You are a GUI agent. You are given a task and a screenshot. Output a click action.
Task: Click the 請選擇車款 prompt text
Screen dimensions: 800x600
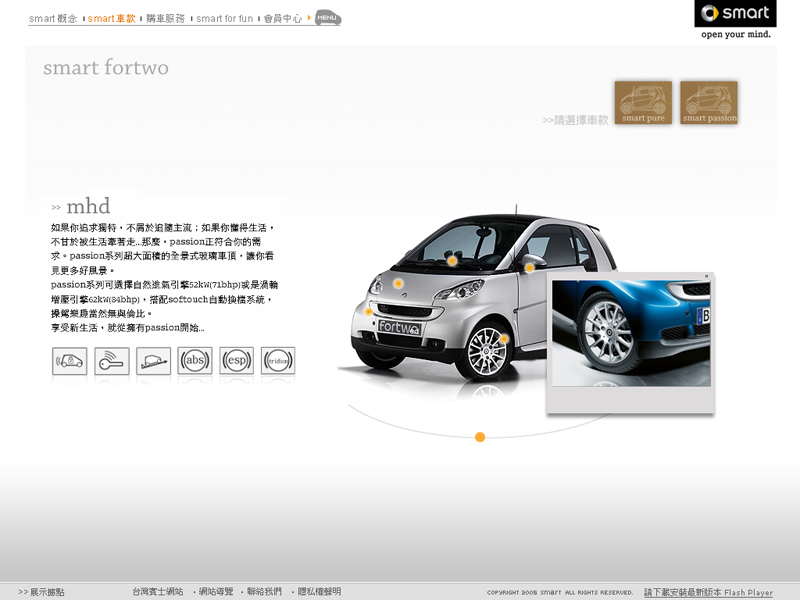pyautogui.click(x=576, y=120)
